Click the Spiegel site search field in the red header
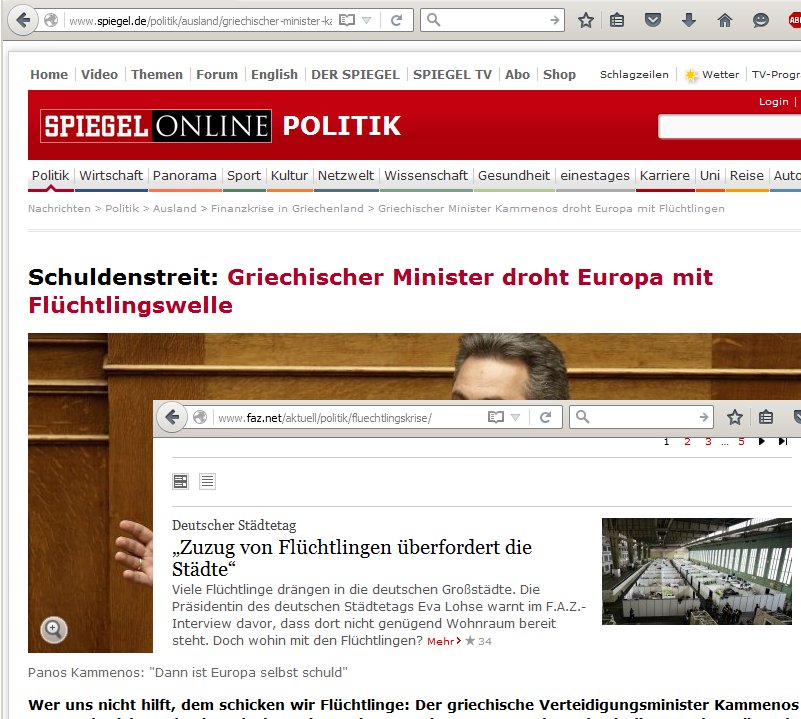 (729, 127)
